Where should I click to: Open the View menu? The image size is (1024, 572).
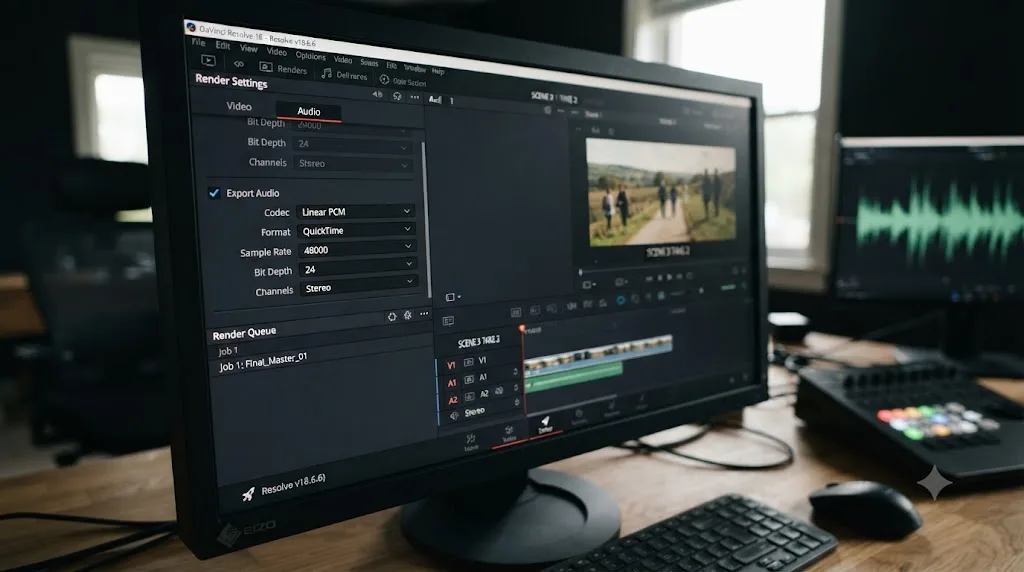tap(248, 48)
